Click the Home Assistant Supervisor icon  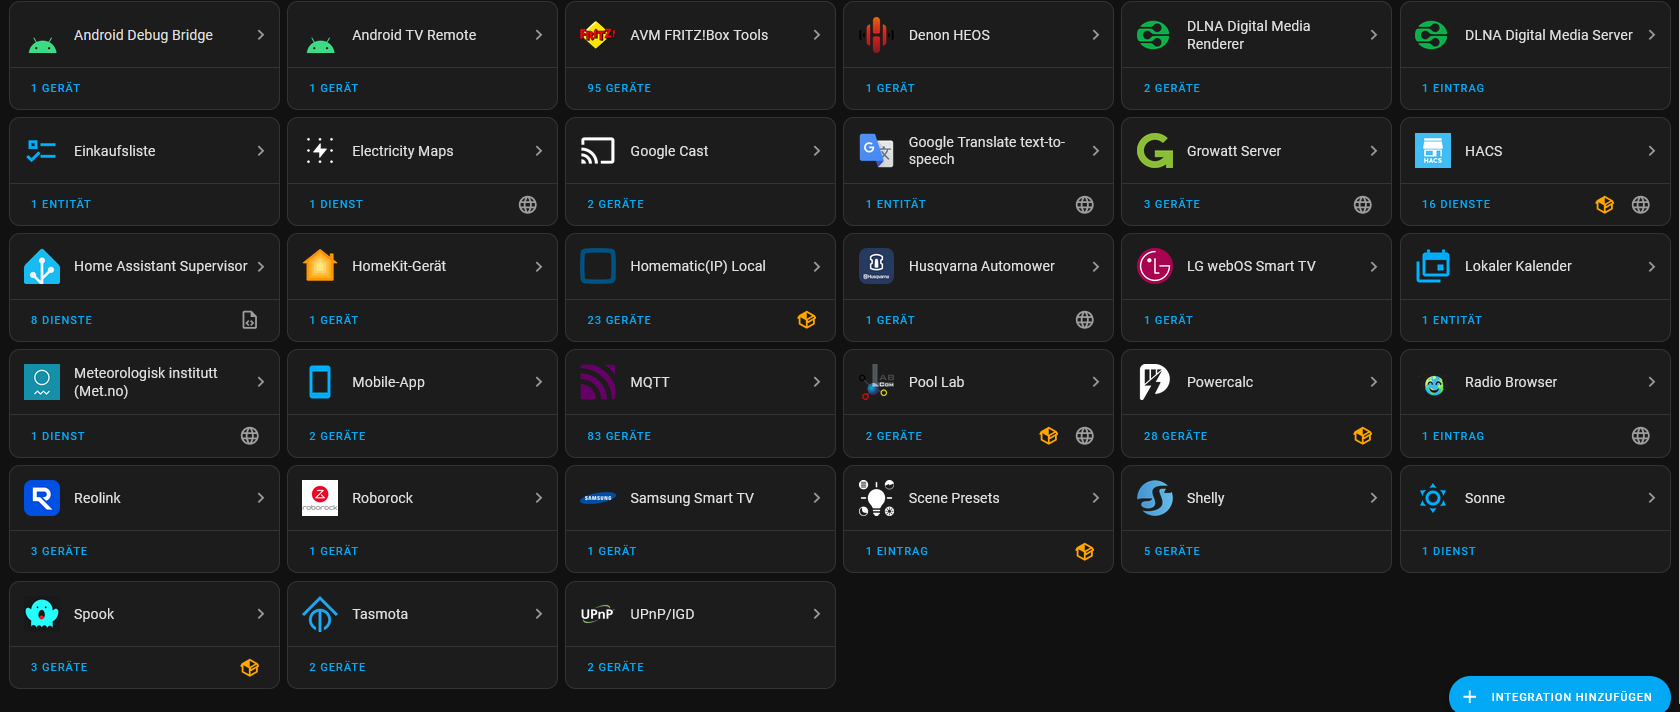click(42, 266)
